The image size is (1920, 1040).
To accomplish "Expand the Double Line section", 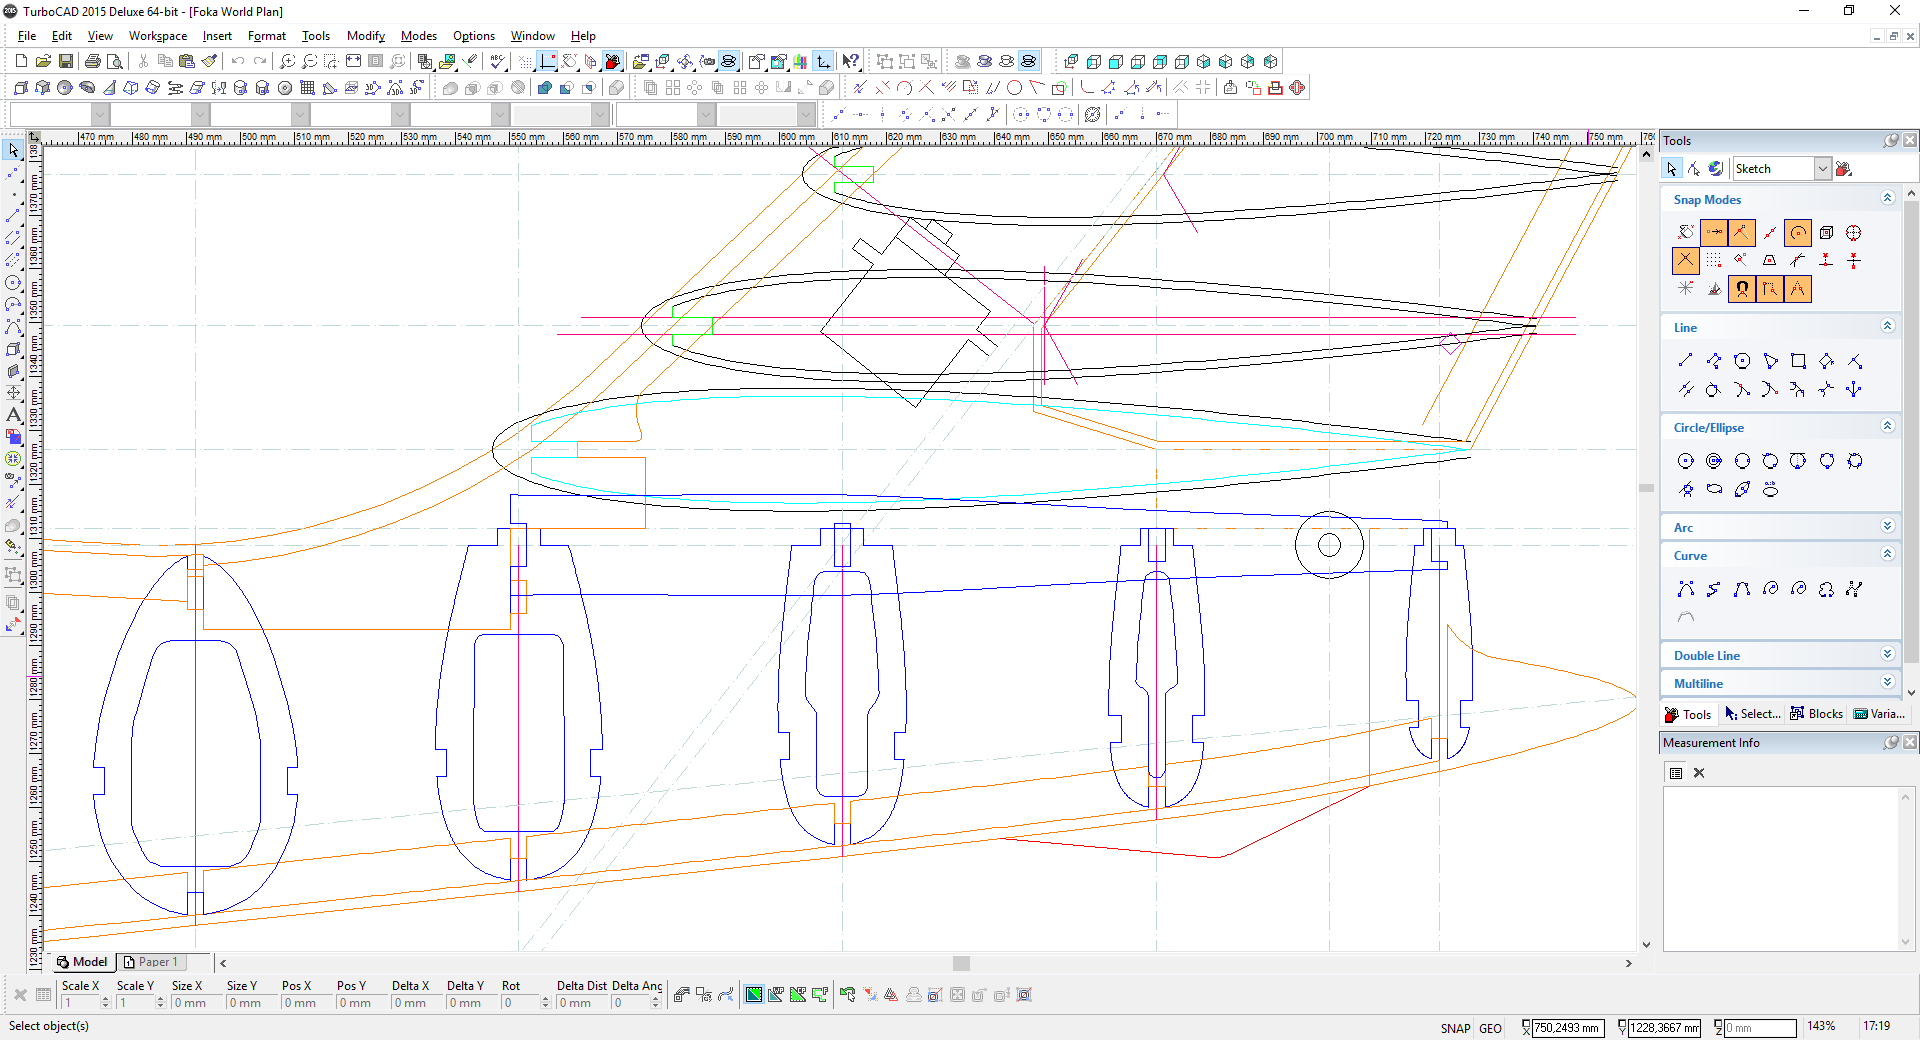I will coord(1887,655).
